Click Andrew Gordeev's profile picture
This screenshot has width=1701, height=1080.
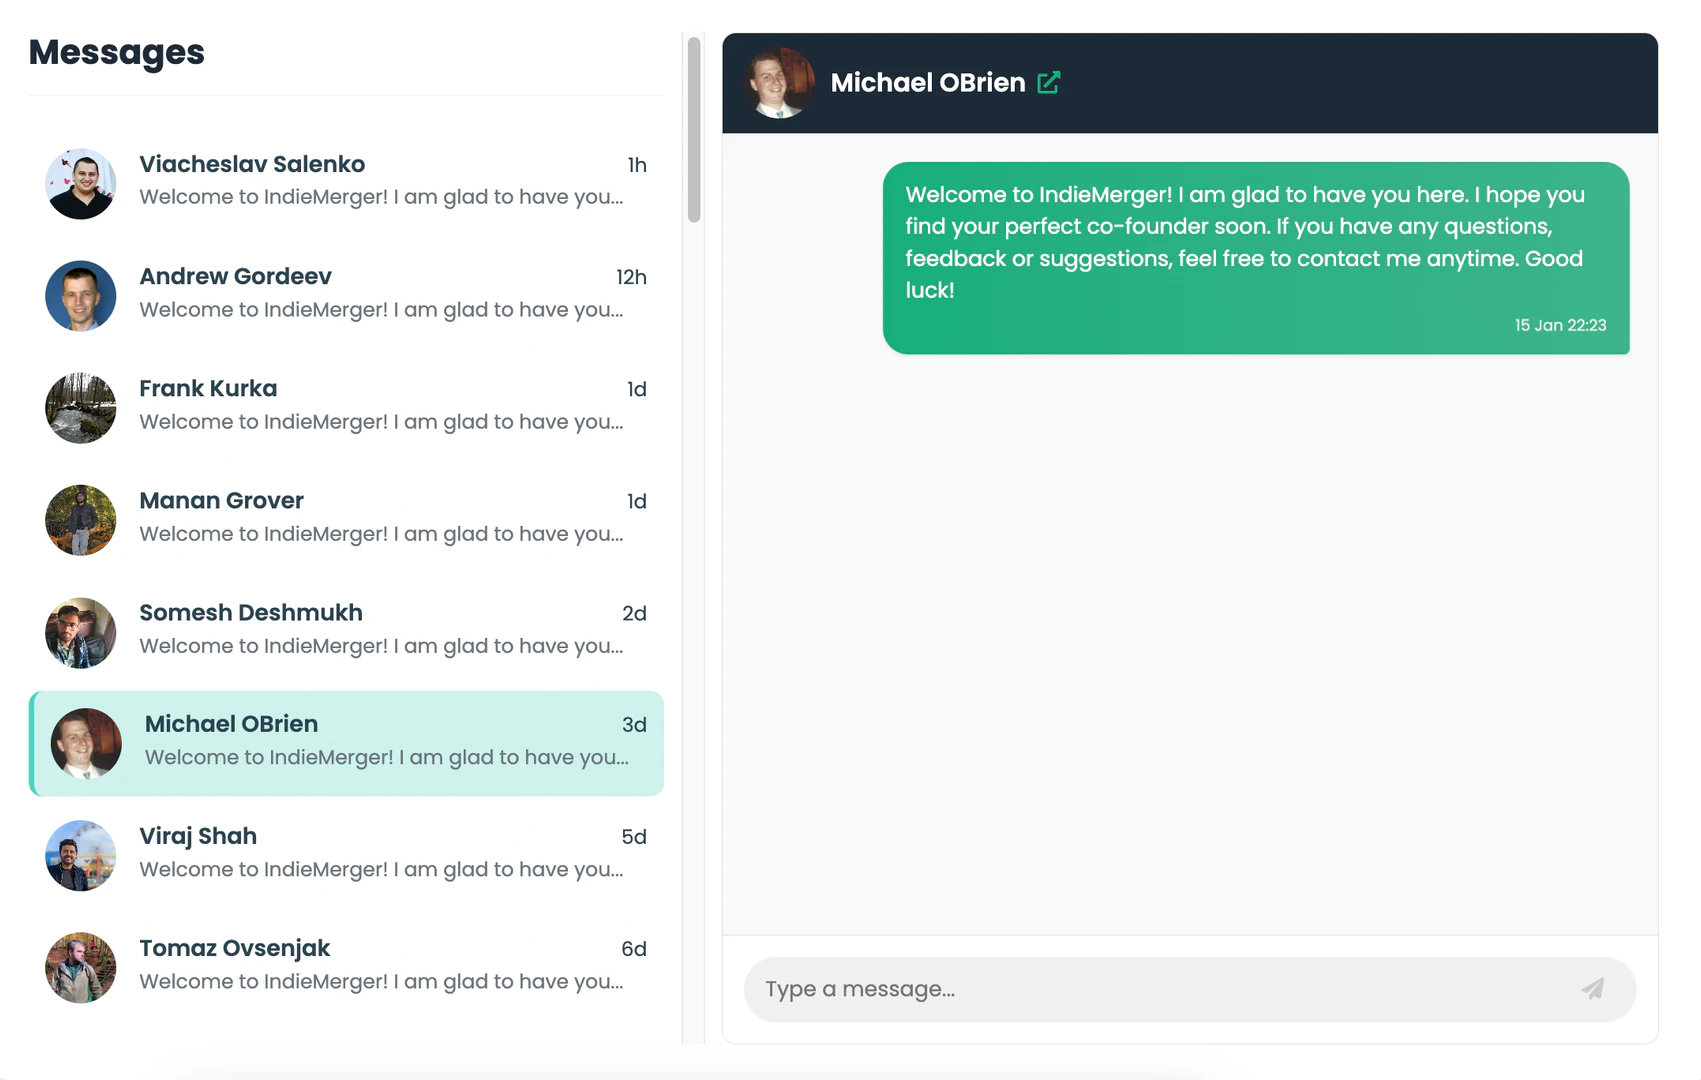click(x=80, y=296)
